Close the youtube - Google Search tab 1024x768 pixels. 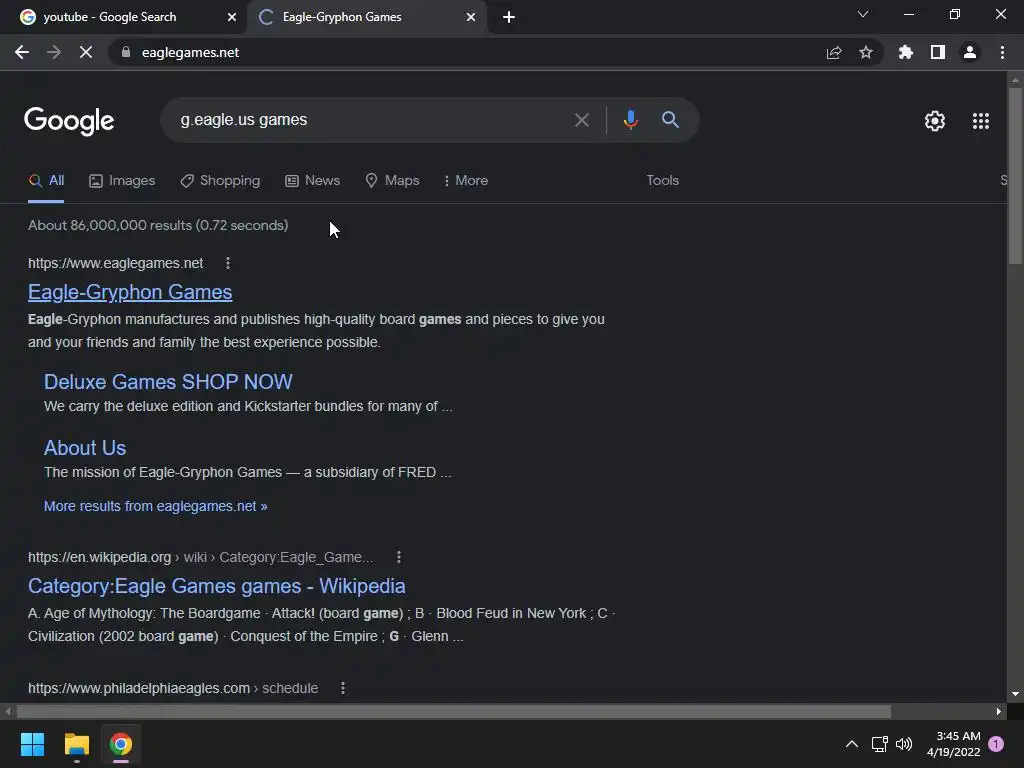(x=232, y=17)
